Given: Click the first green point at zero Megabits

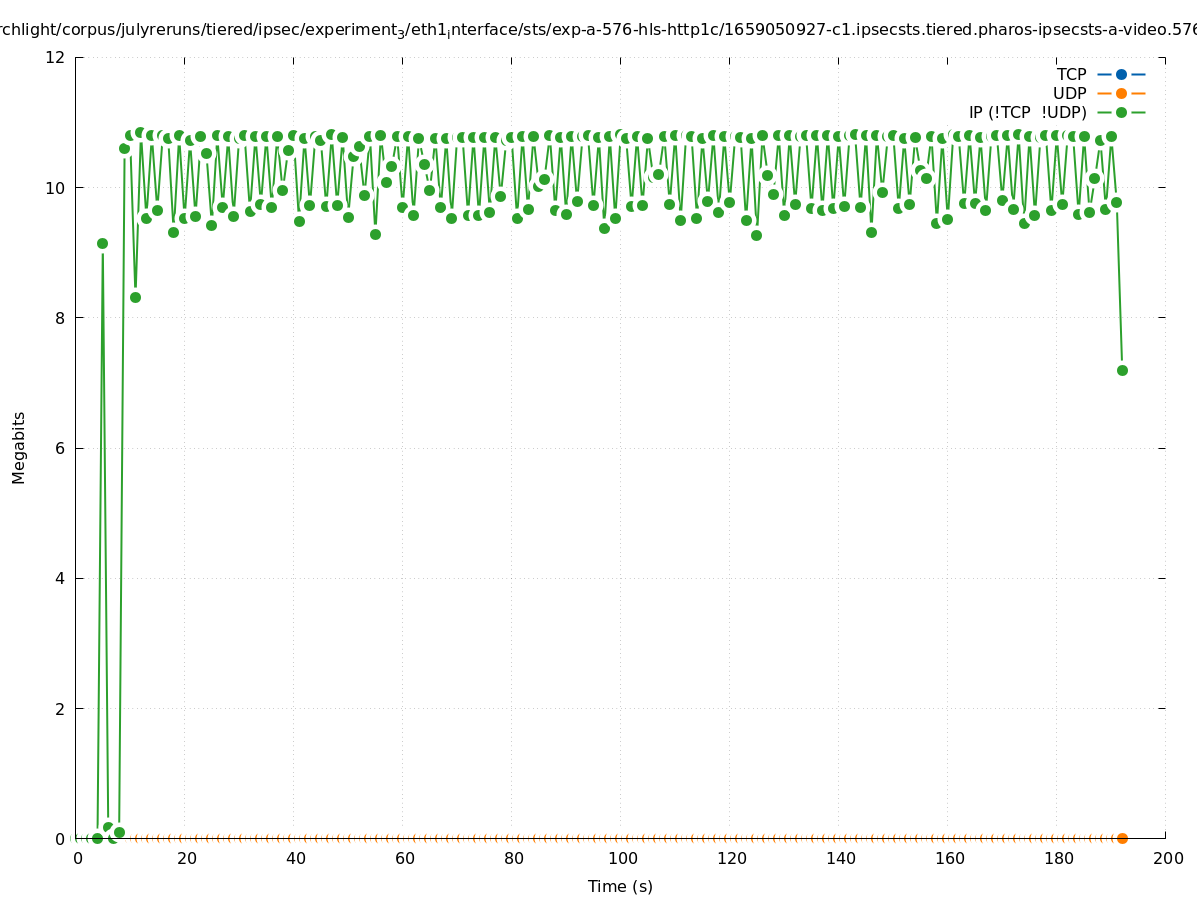Looking at the screenshot, I should [x=97, y=838].
